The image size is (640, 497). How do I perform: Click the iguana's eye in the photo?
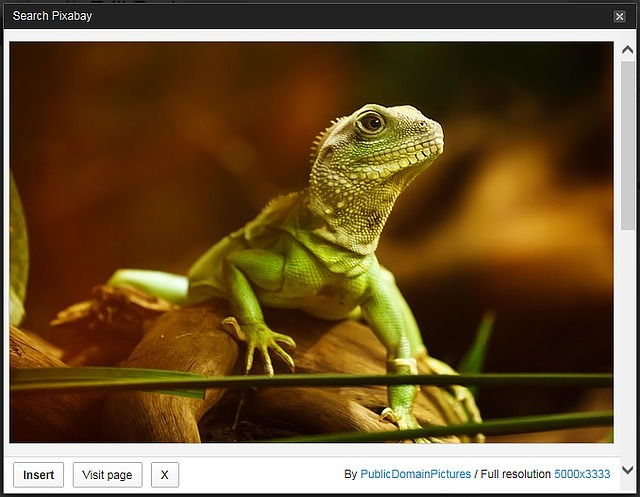[371, 122]
